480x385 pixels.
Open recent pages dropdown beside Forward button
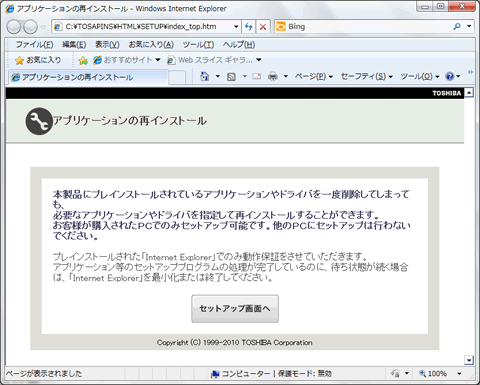43,27
